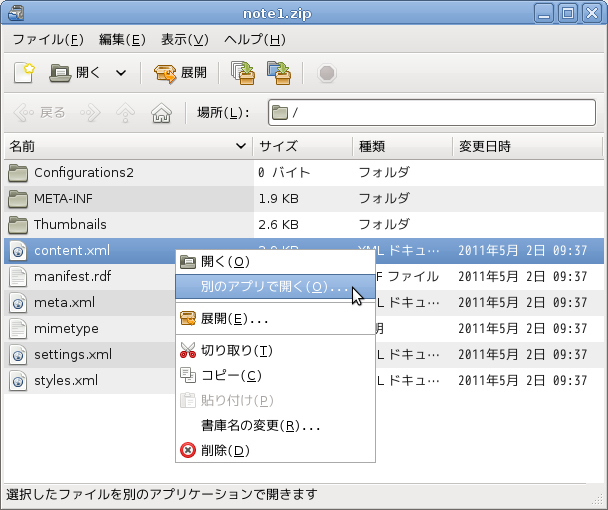Image resolution: width=608 pixels, height=510 pixels.
Task: Open the 編集(E) menu
Action: (x=122, y=40)
